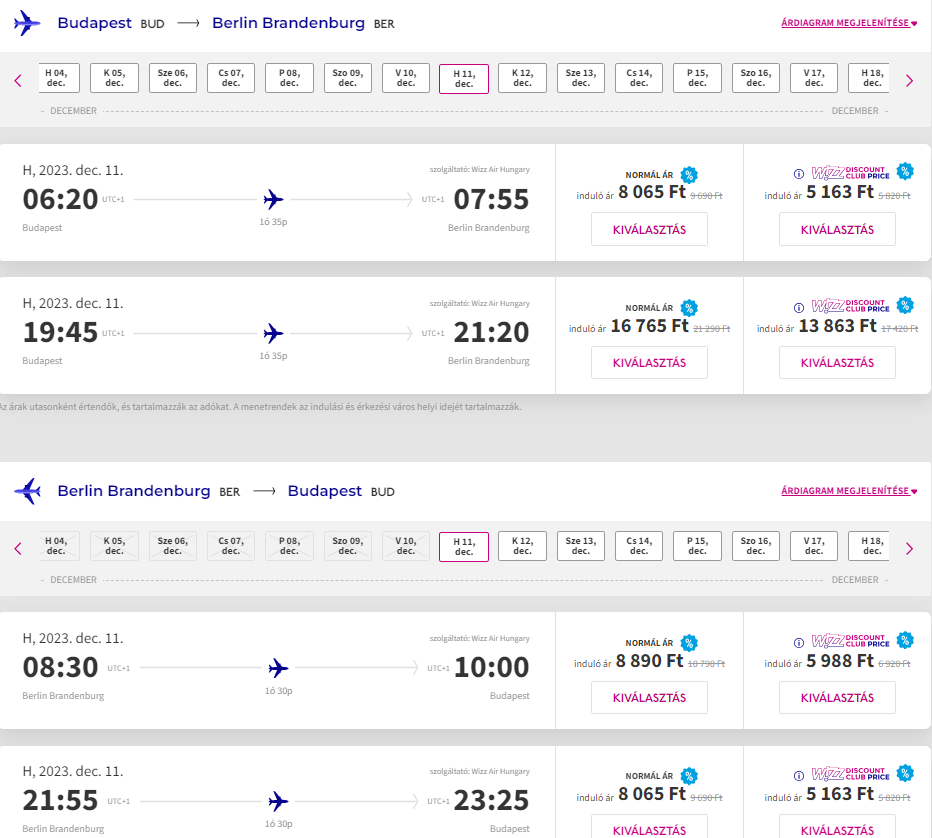Image resolution: width=932 pixels, height=838 pixels.
Task: Click the percent badge beside 5 988 Ft club price
Action: tap(905, 639)
